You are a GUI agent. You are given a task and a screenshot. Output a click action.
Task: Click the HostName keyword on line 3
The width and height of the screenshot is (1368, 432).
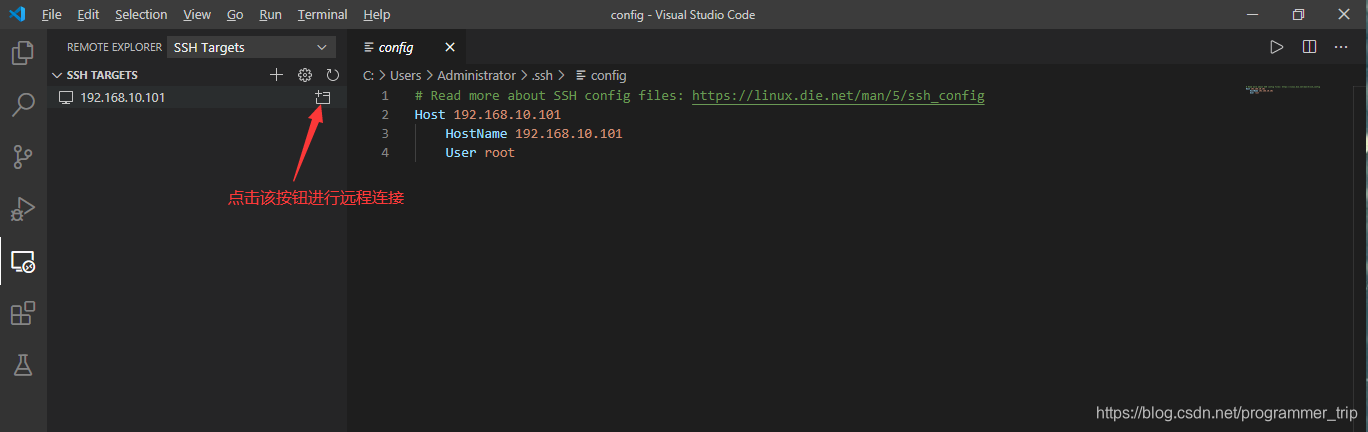pyautogui.click(x=476, y=134)
